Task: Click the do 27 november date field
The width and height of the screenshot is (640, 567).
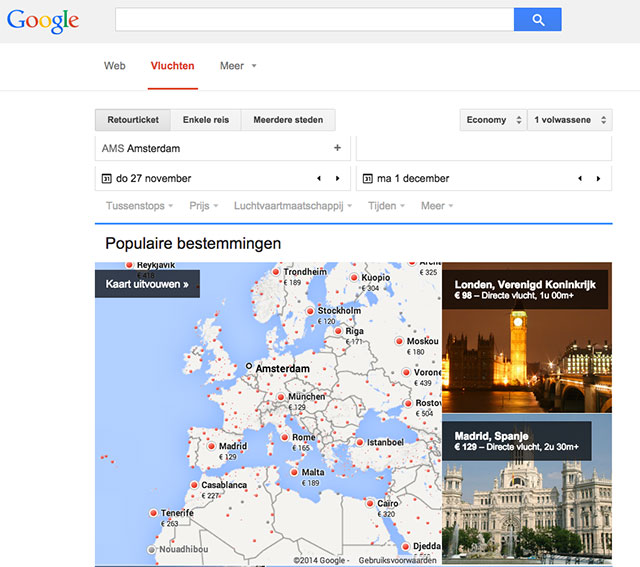Action: pos(222,178)
